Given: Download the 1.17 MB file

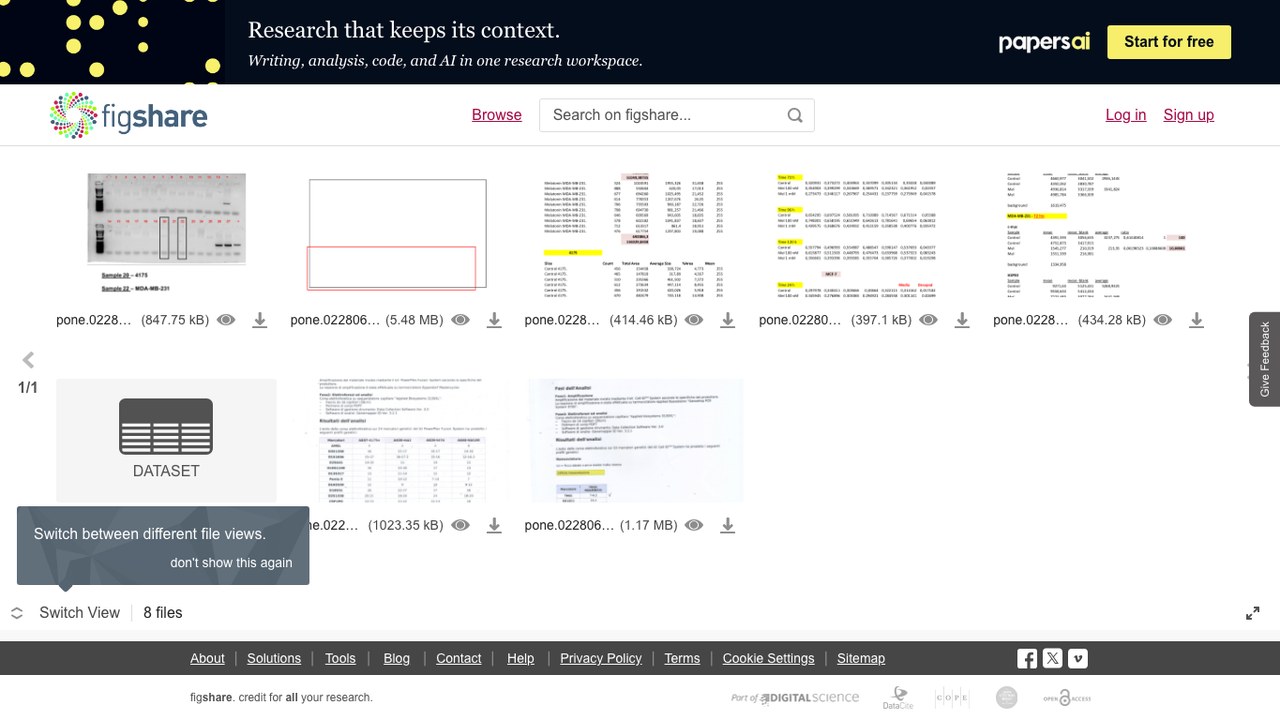Looking at the screenshot, I should click(728, 525).
